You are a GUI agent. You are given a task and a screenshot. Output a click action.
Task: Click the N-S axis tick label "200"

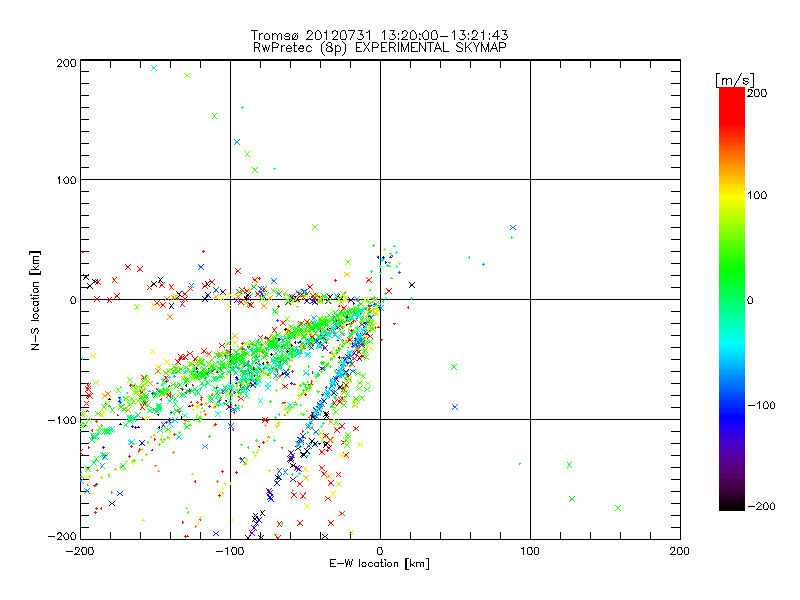coord(66,63)
